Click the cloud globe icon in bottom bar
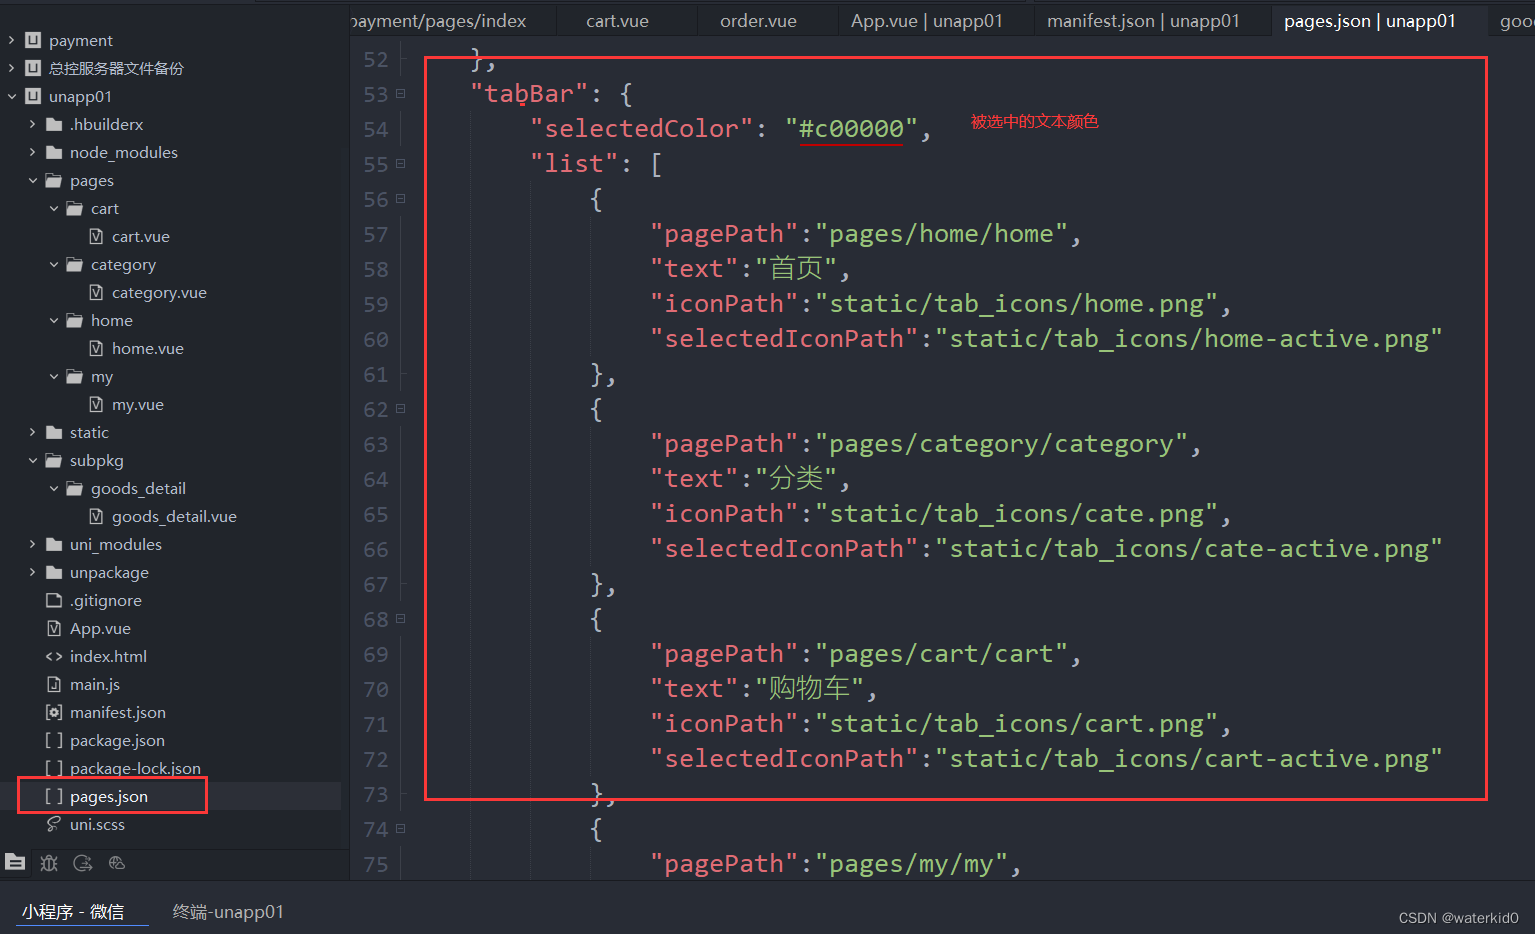The image size is (1535, 934). click(117, 862)
